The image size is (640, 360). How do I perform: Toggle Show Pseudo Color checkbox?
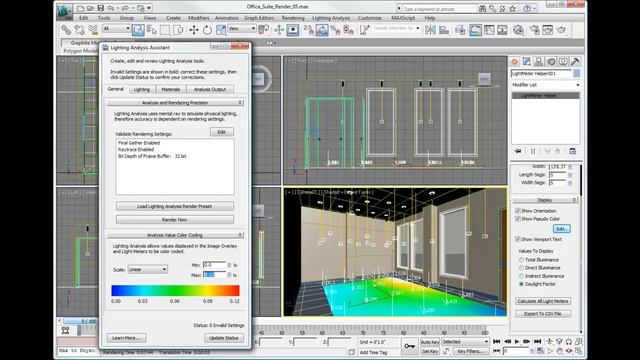coord(518,219)
